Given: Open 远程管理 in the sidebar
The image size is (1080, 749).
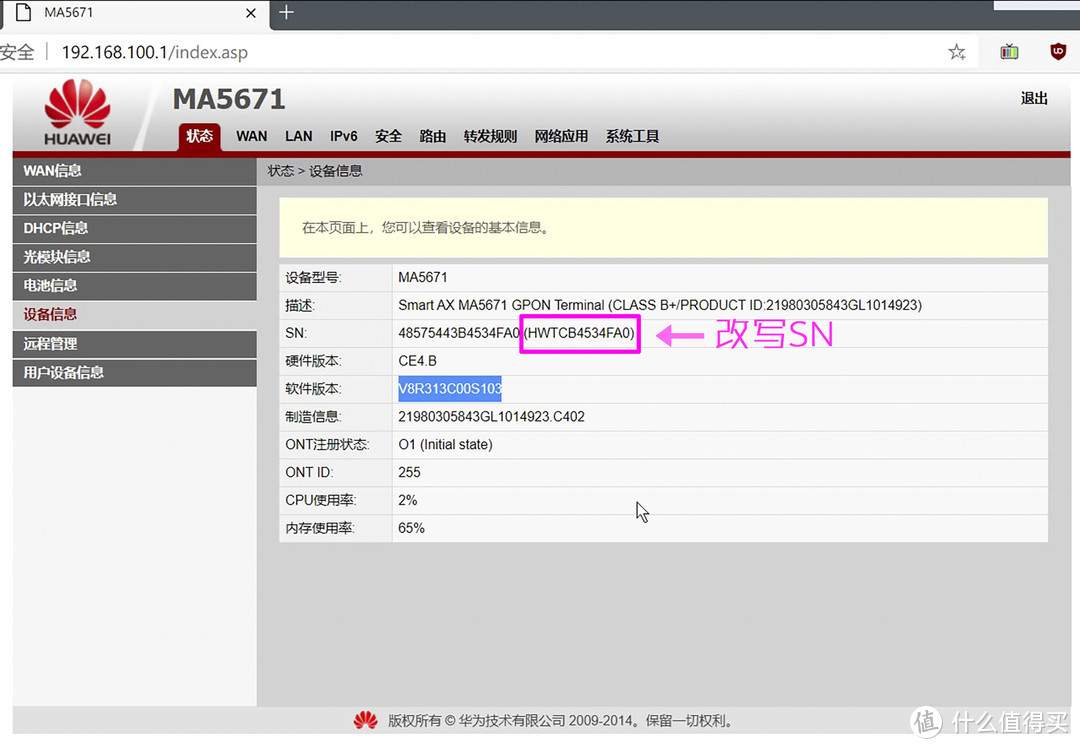Looking at the screenshot, I should 134,344.
